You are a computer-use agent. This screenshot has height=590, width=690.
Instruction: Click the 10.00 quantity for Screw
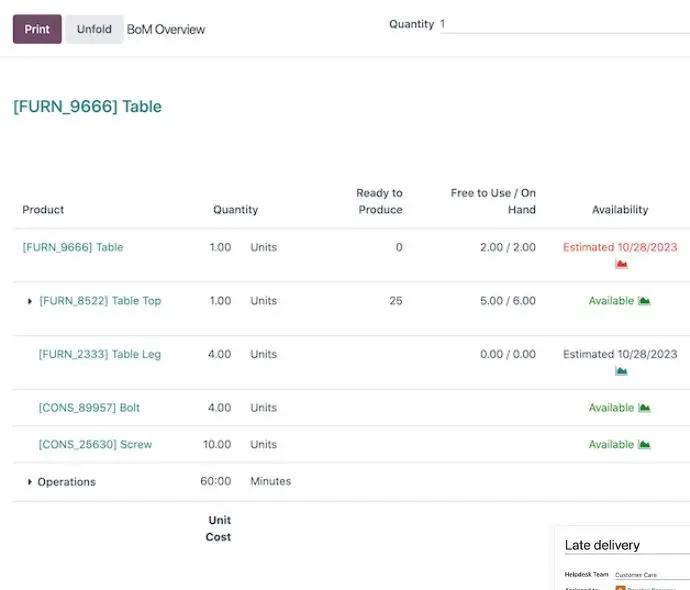pyautogui.click(x=217, y=444)
